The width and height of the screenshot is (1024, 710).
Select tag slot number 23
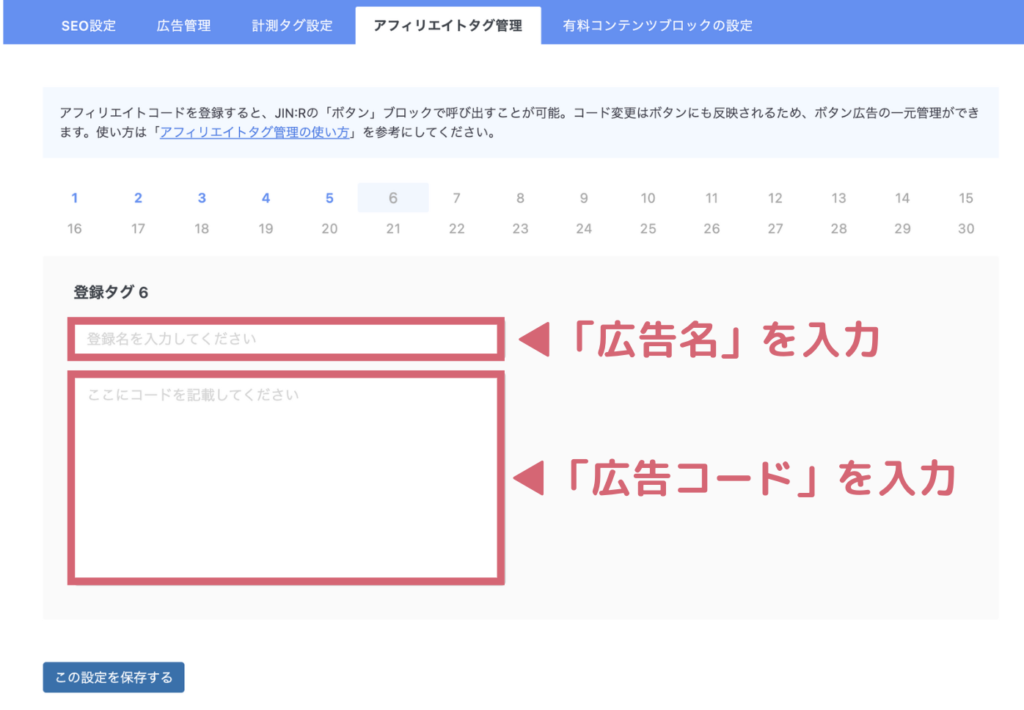(x=520, y=229)
